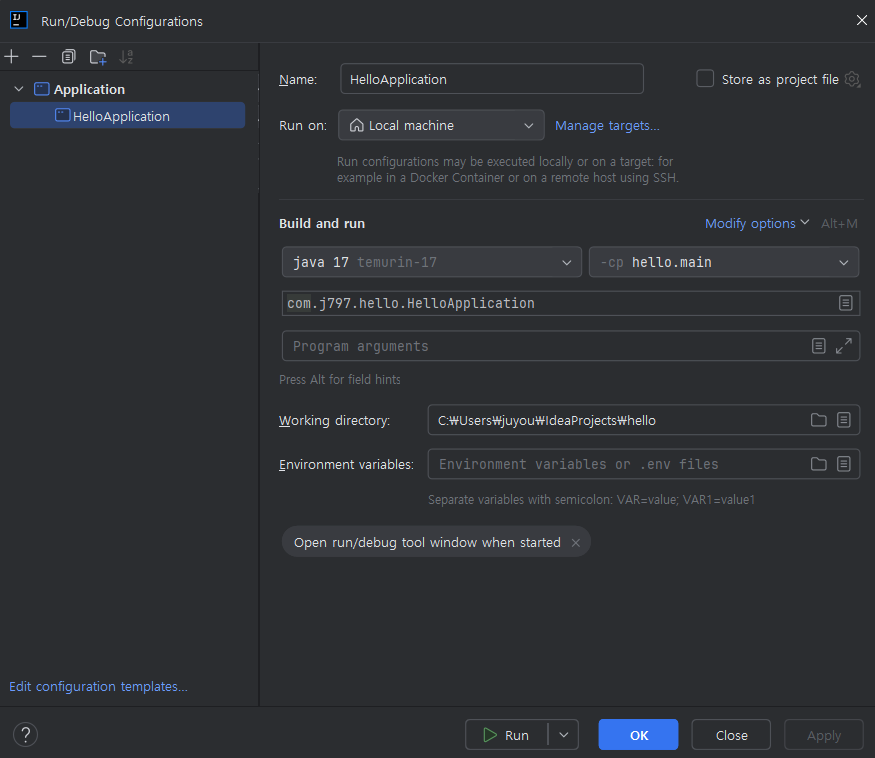Image resolution: width=875 pixels, height=758 pixels.
Task: Expand the Program arguments field
Action: click(x=844, y=346)
